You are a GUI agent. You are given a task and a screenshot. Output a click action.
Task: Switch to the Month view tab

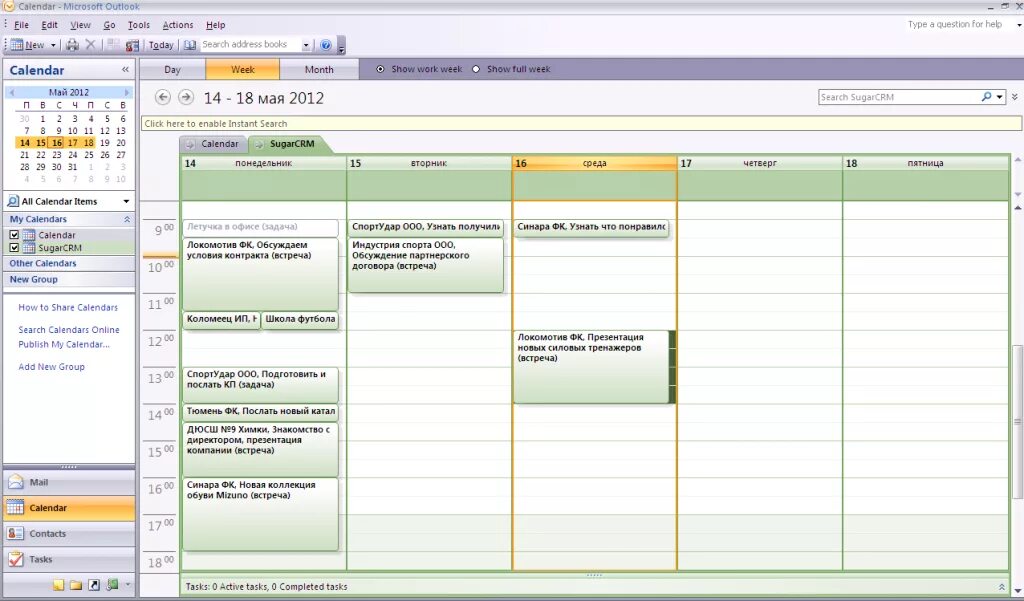pos(318,68)
